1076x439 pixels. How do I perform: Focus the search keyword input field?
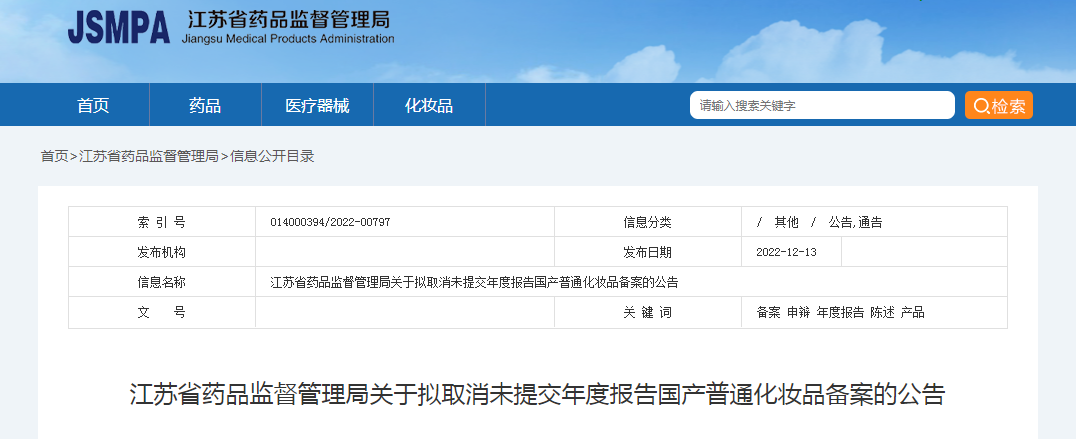(822, 106)
